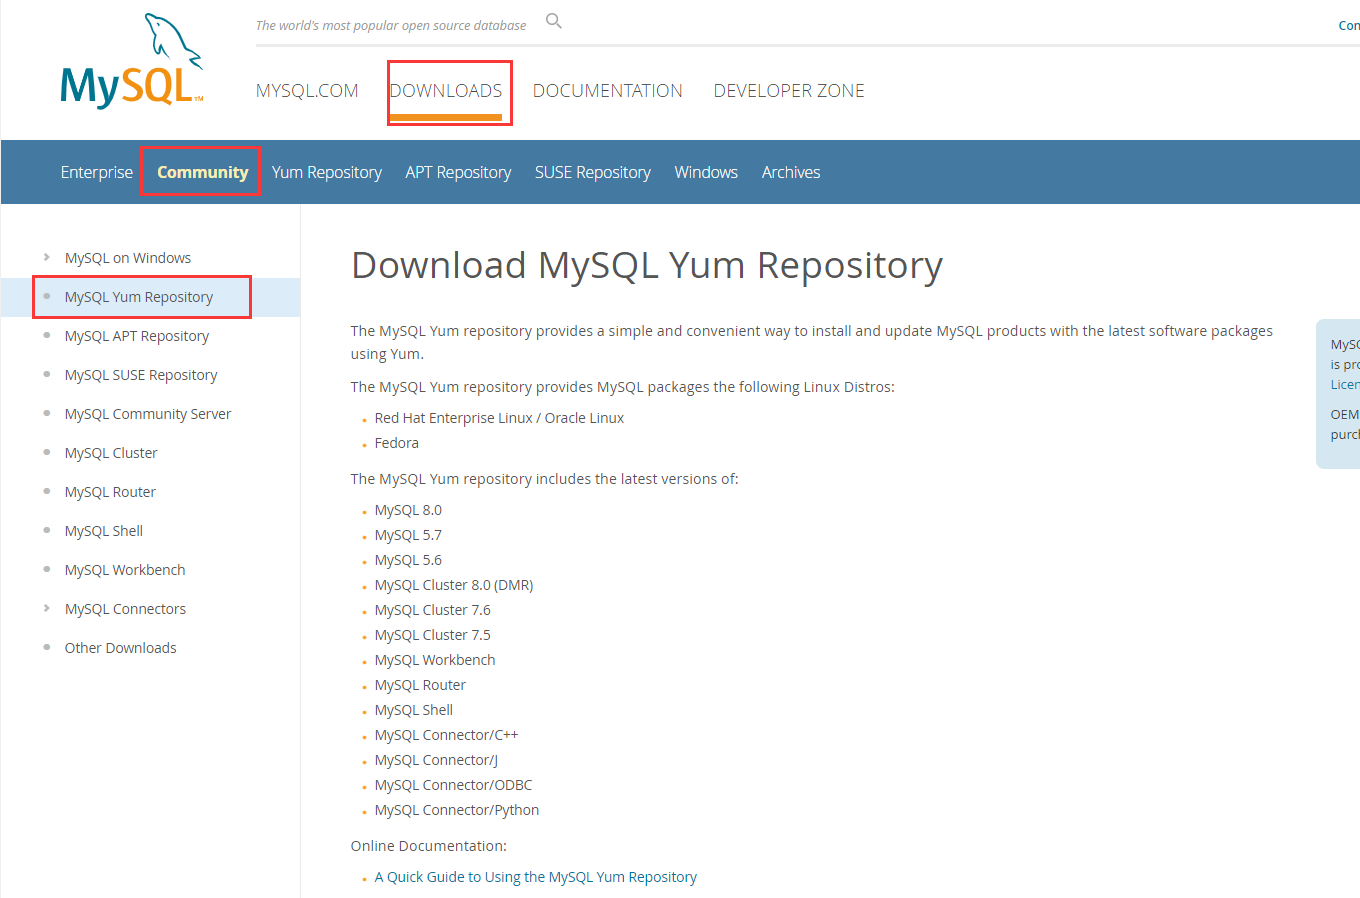Image resolution: width=1360 pixels, height=898 pixels.
Task: Open MySQL Workbench sidebar link
Action: [125, 570]
